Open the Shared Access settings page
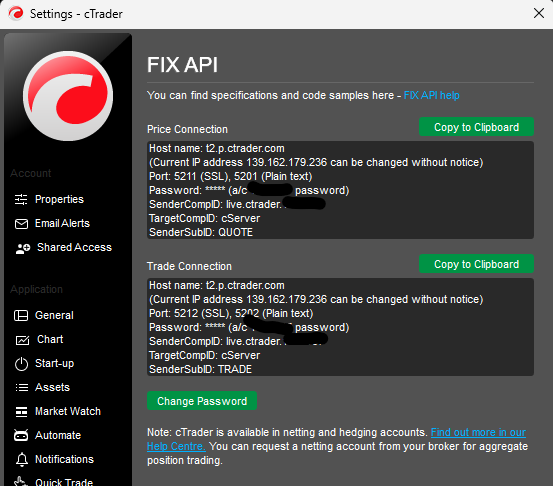The height and width of the screenshot is (486, 553). 74,247
